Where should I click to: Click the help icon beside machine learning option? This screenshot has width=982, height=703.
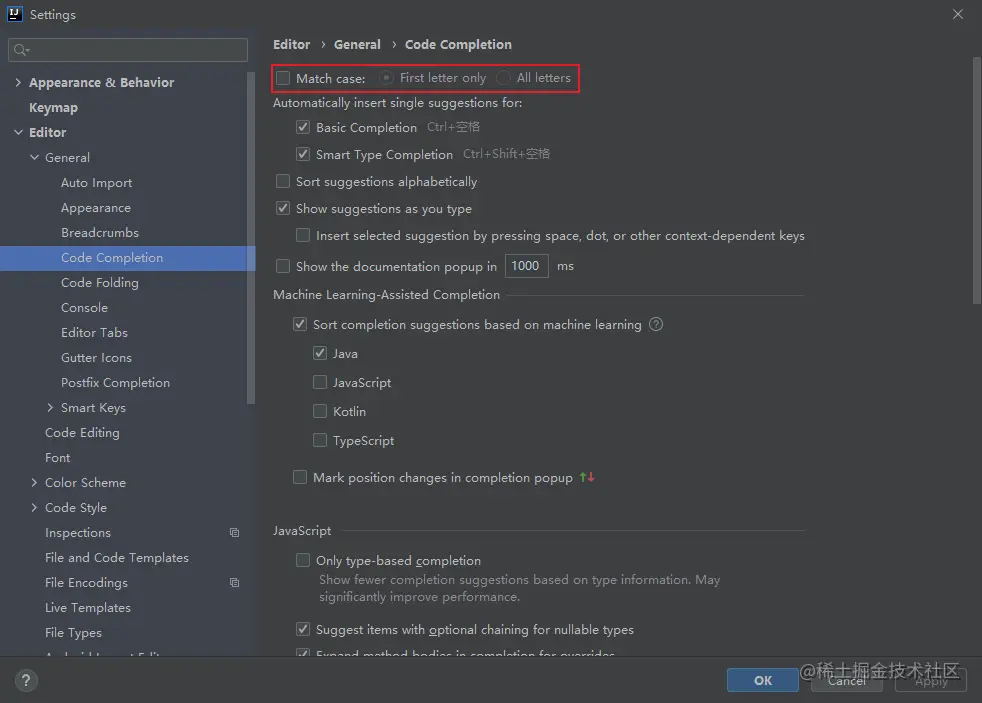(x=656, y=324)
